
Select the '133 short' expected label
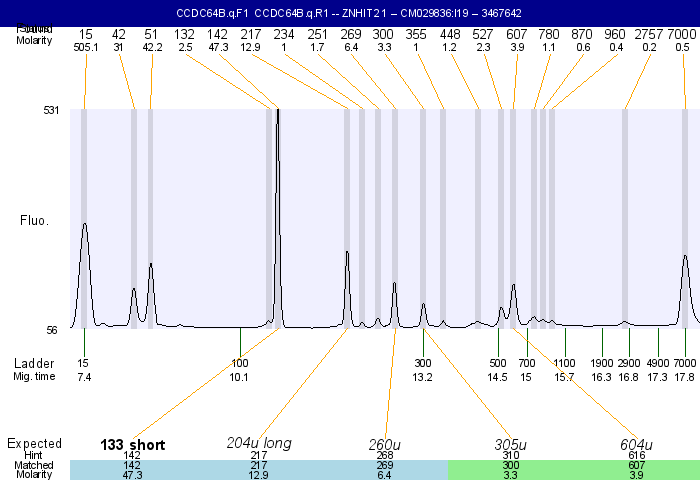(x=132, y=444)
